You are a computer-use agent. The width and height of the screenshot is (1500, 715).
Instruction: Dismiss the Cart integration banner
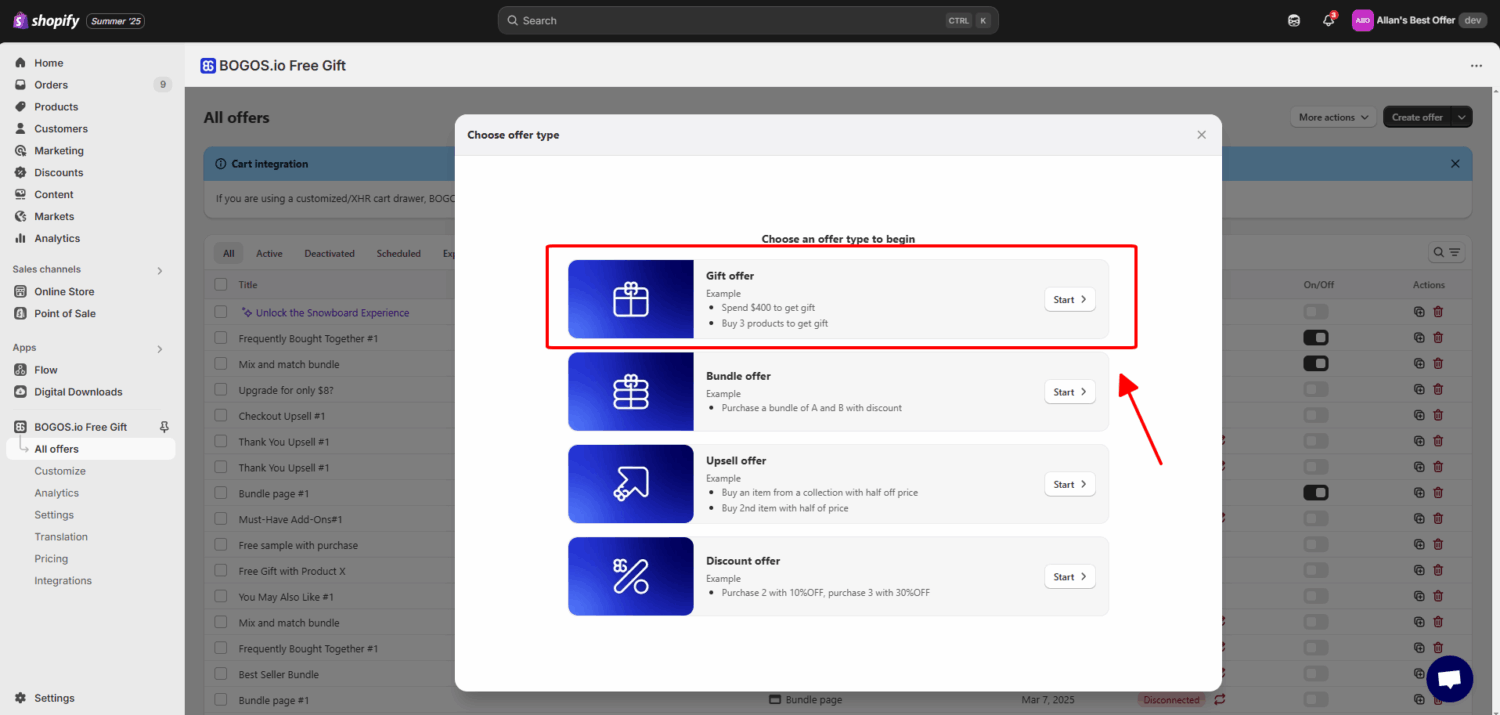point(1455,164)
